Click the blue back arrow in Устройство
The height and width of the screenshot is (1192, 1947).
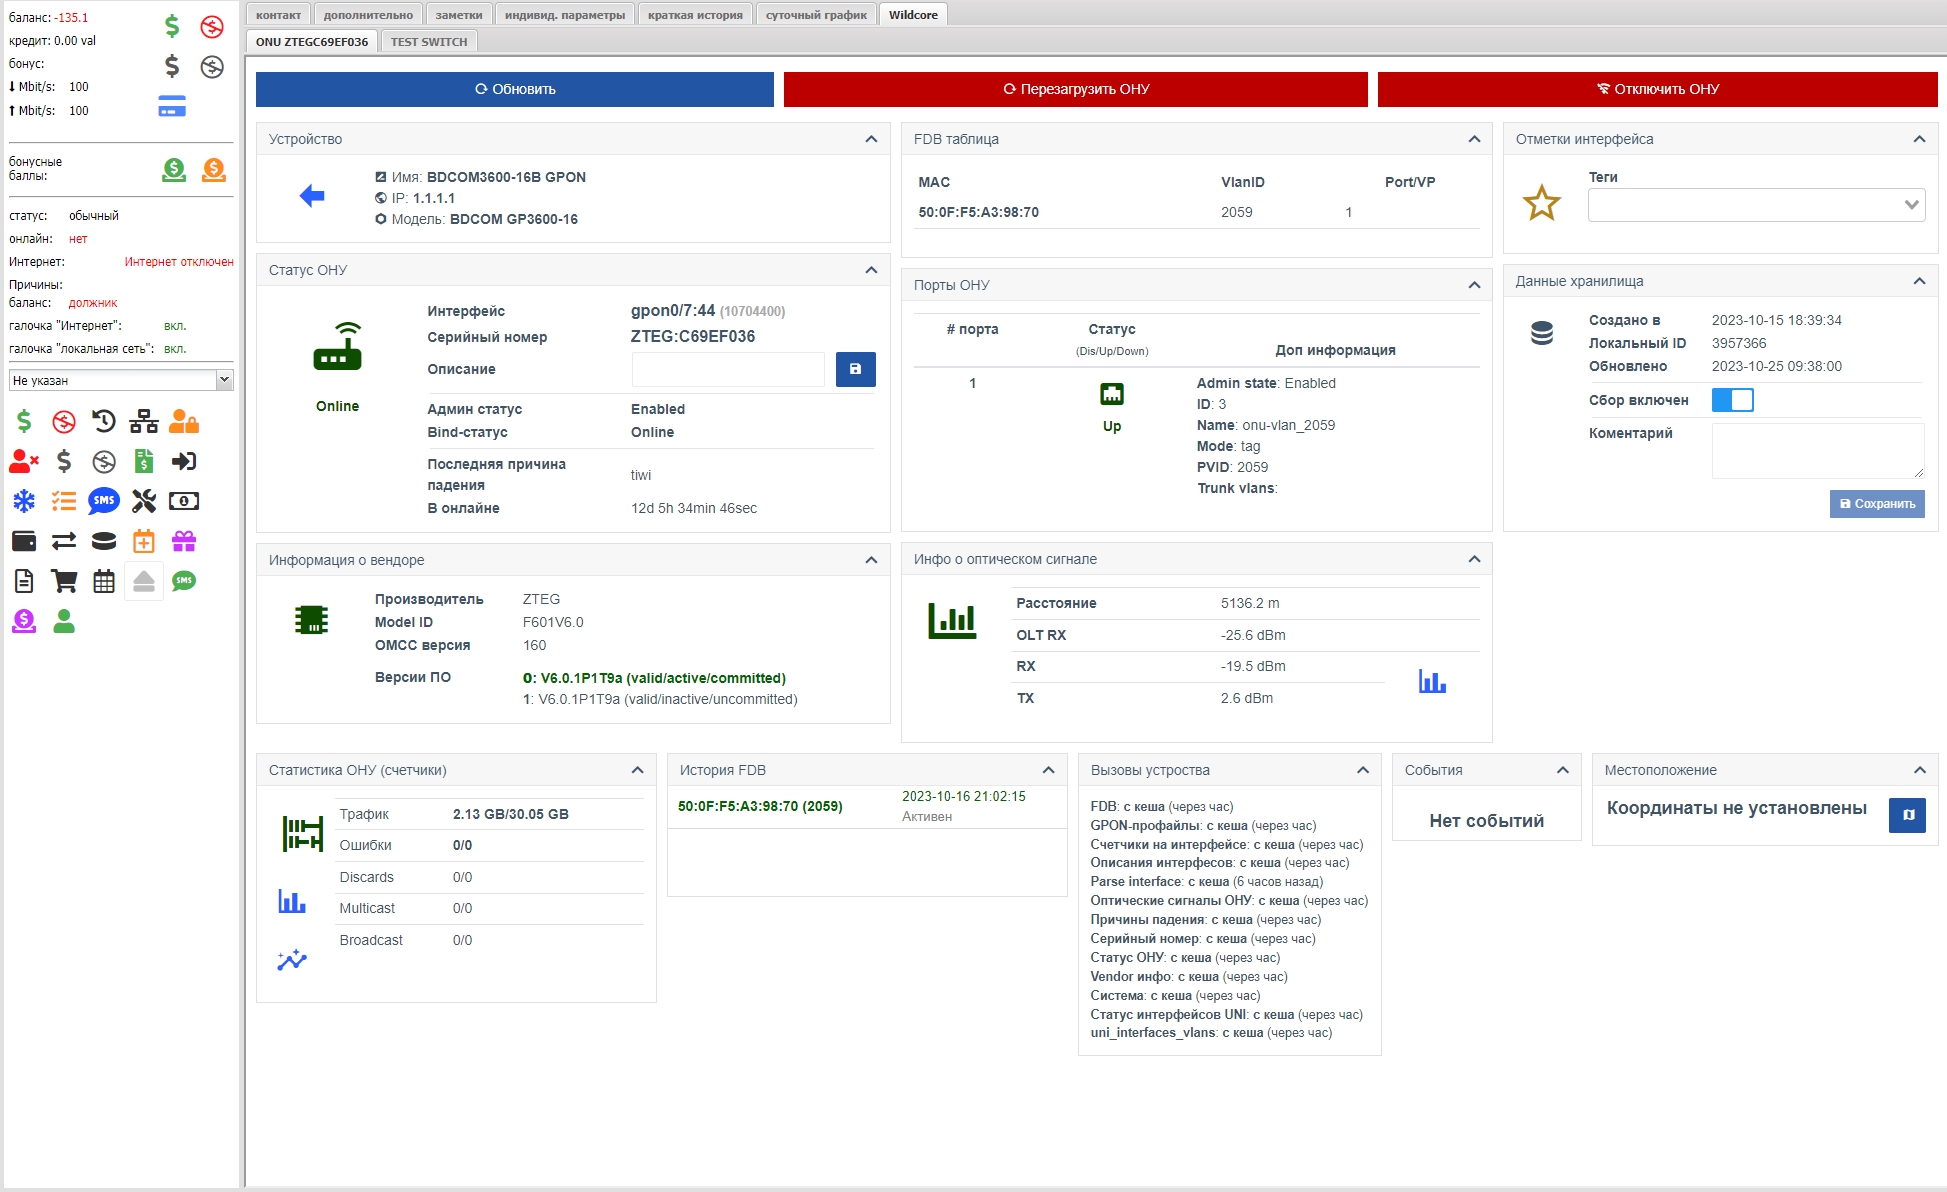tap(312, 196)
